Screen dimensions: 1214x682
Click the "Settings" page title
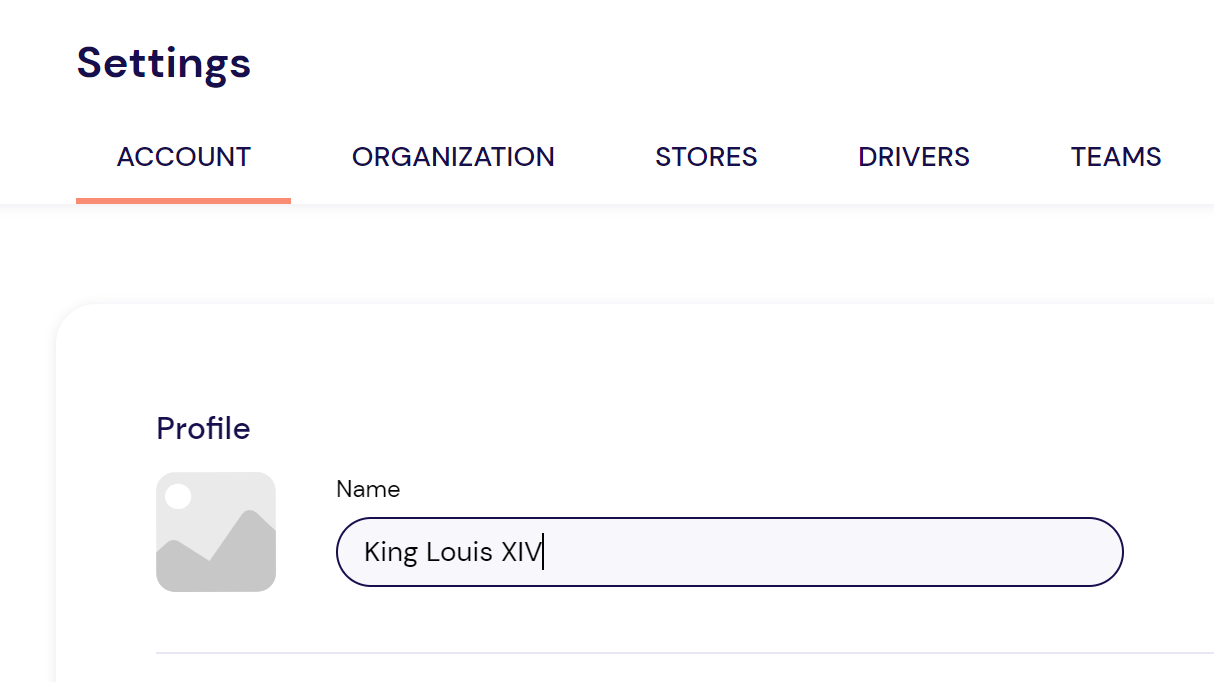click(164, 62)
